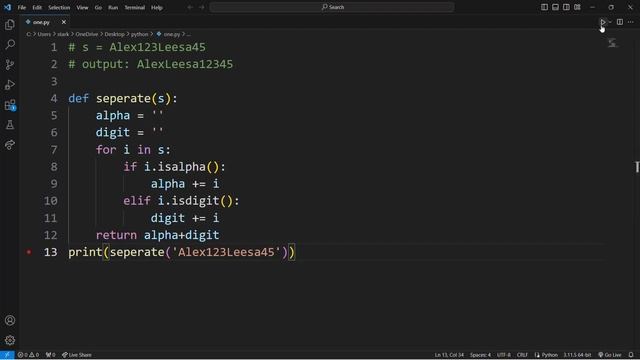Change line ending via CRLF

522,355
